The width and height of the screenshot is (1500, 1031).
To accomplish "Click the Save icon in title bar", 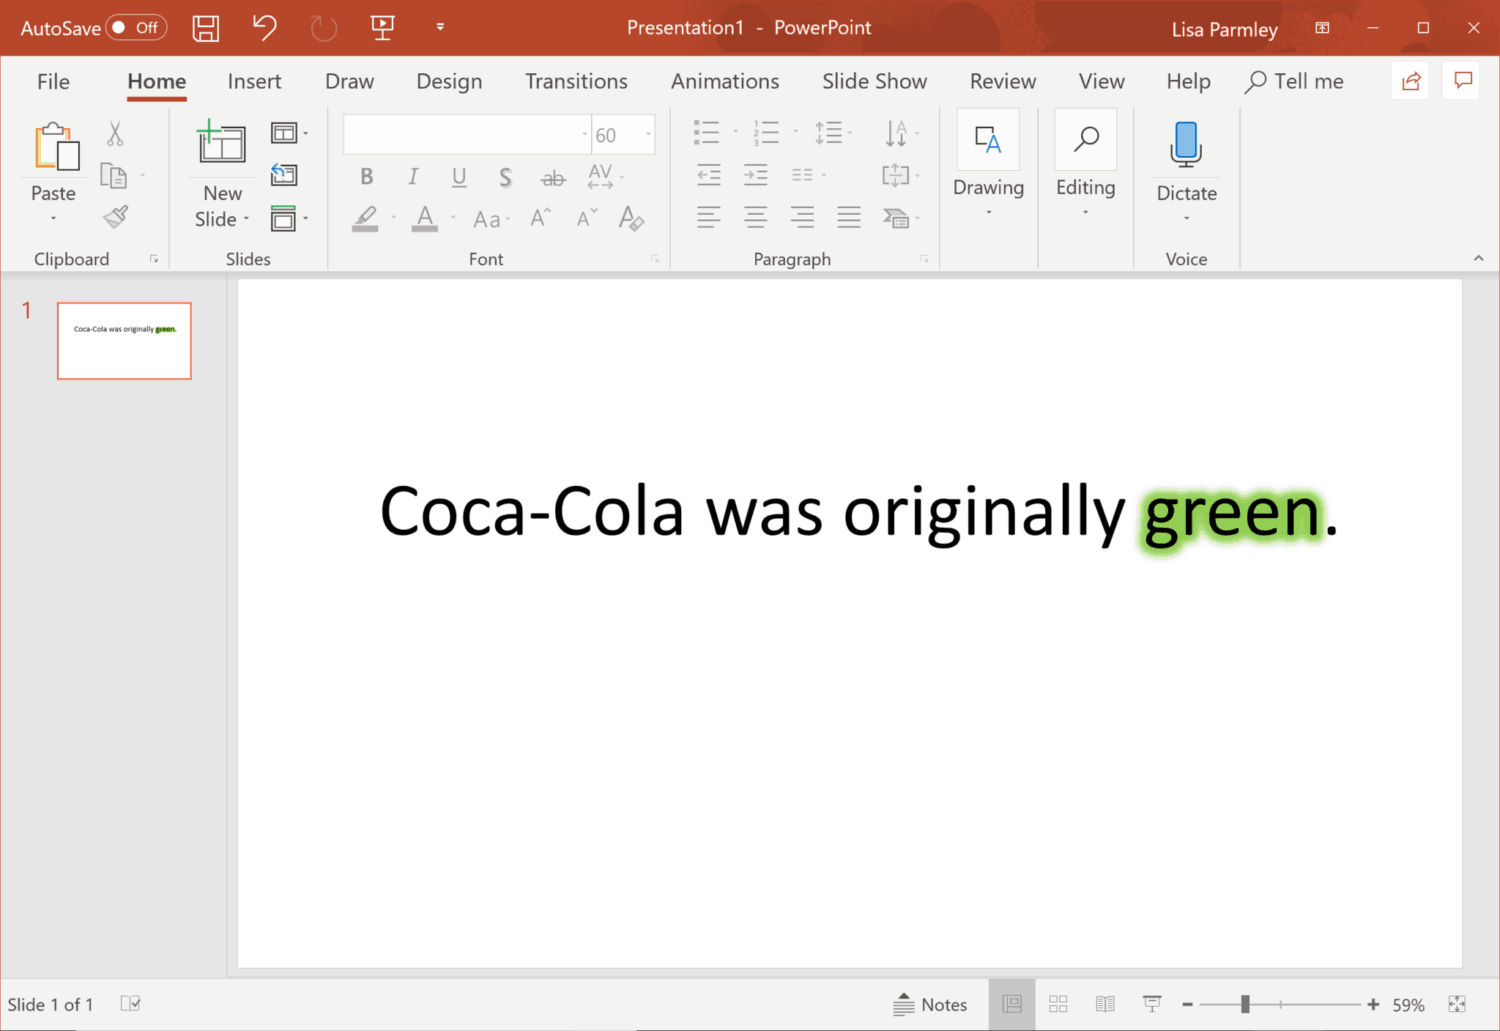I will point(206,28).
